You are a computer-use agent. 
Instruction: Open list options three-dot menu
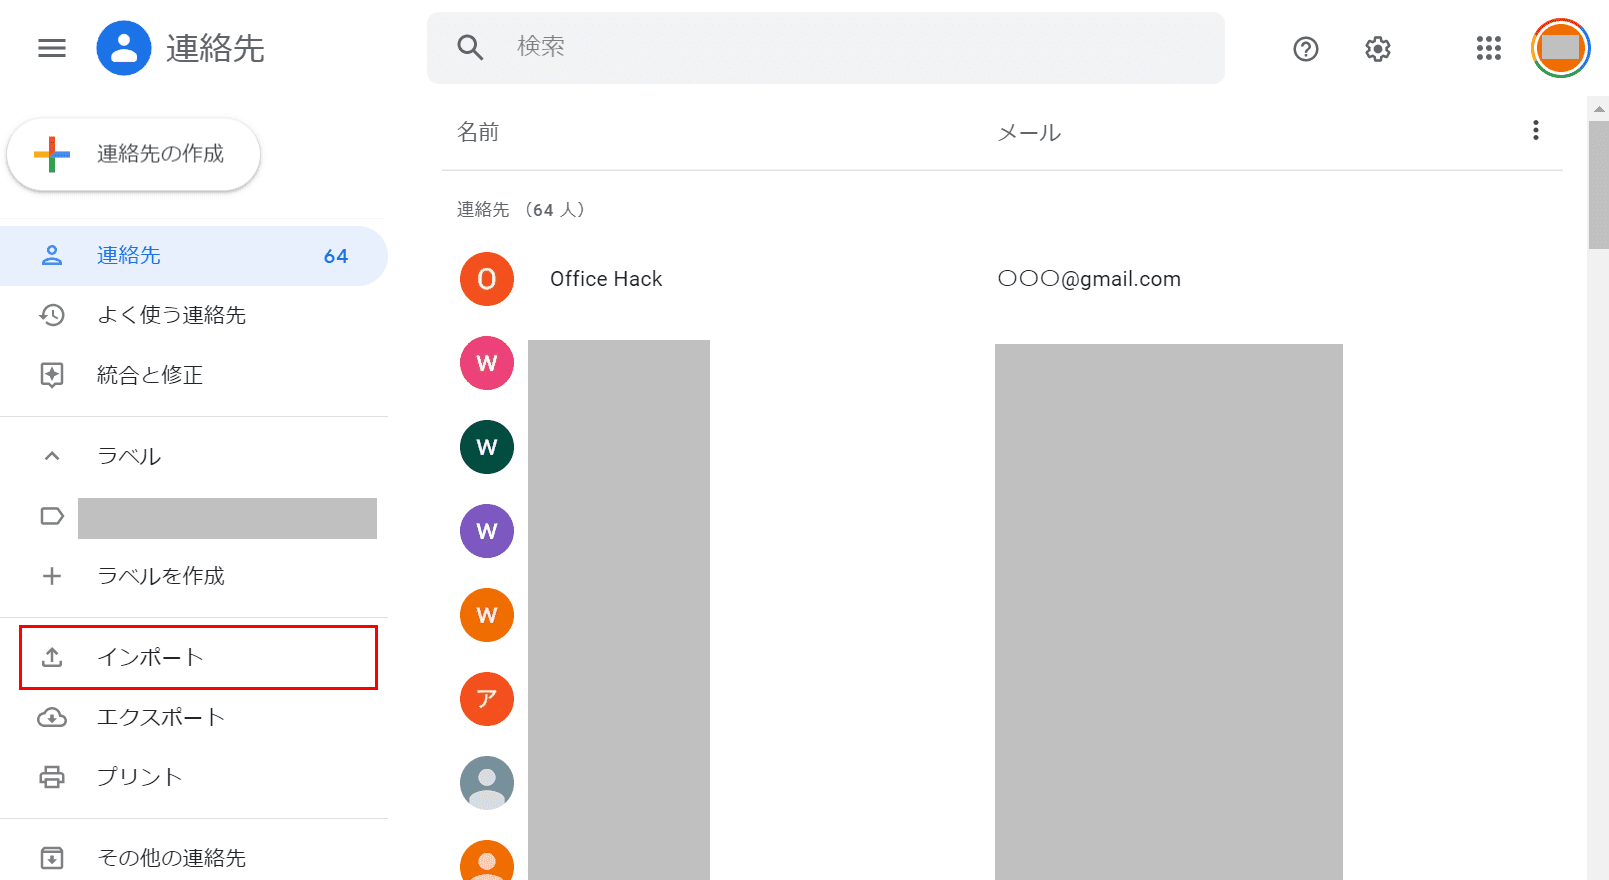point(1536,130)
